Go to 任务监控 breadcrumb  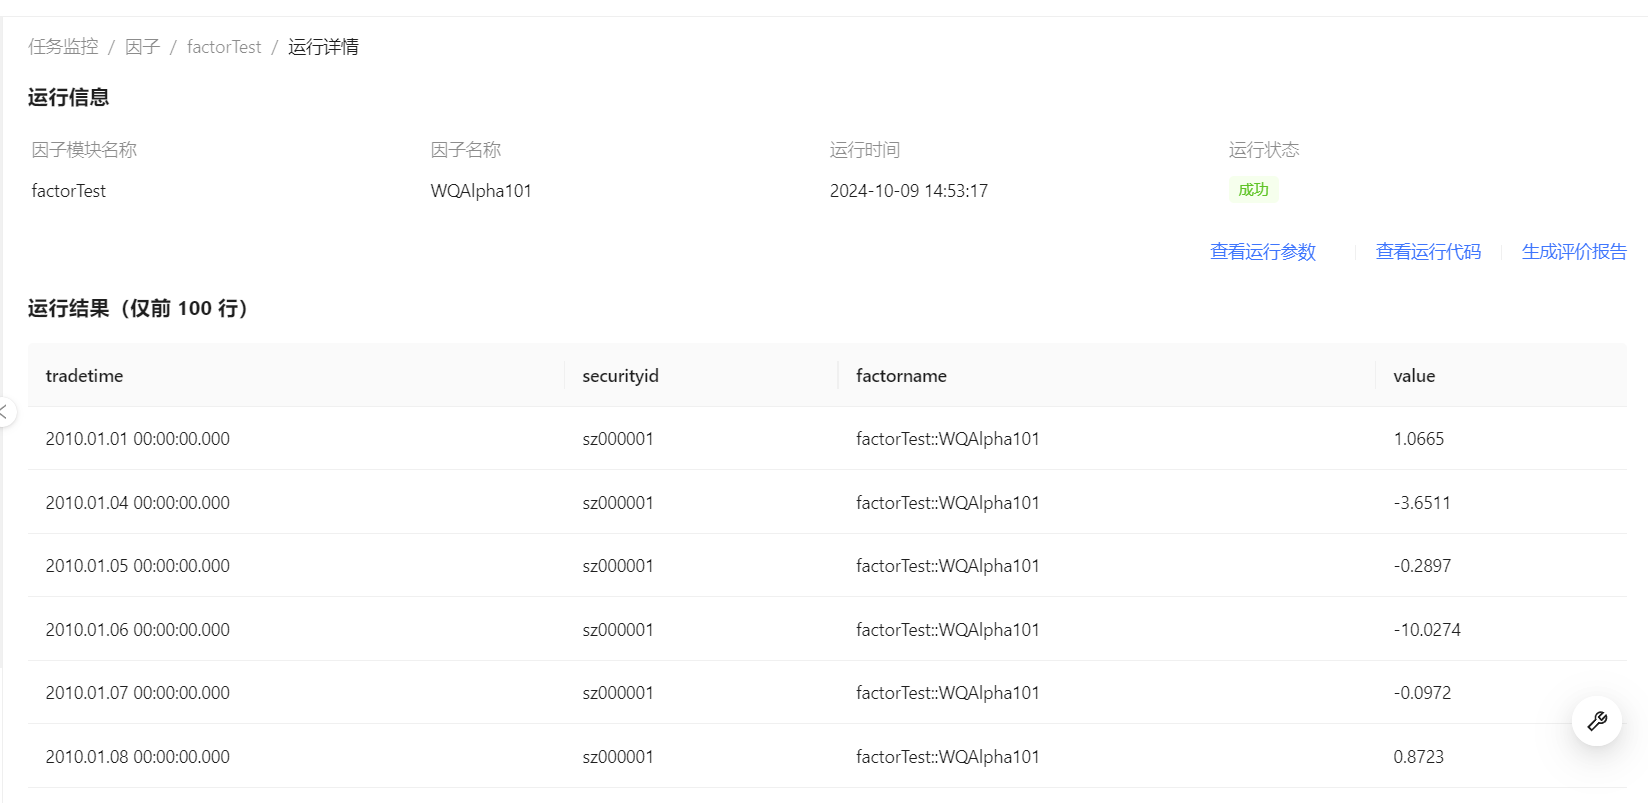click(63, 47)
